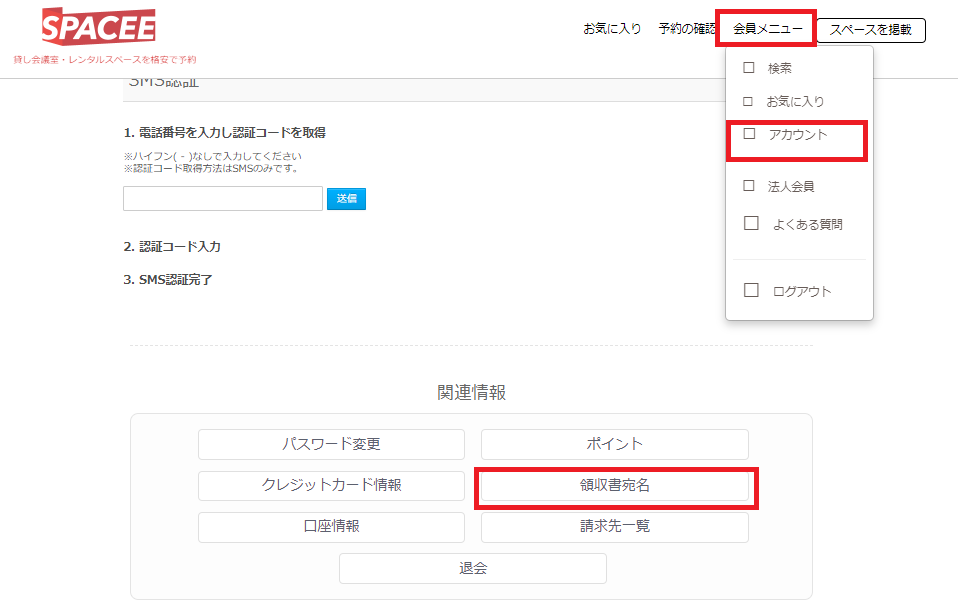Screen dimensions: 958x612
Task: Open お気に入り in the top navigation
Action: coord(612,29)
